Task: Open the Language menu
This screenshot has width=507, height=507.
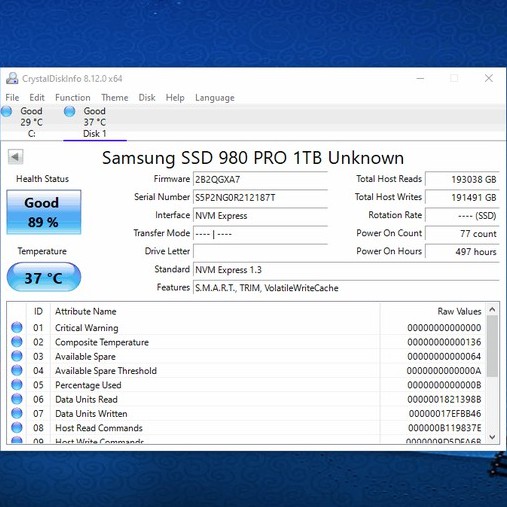Action: click(x=215, y=98)
